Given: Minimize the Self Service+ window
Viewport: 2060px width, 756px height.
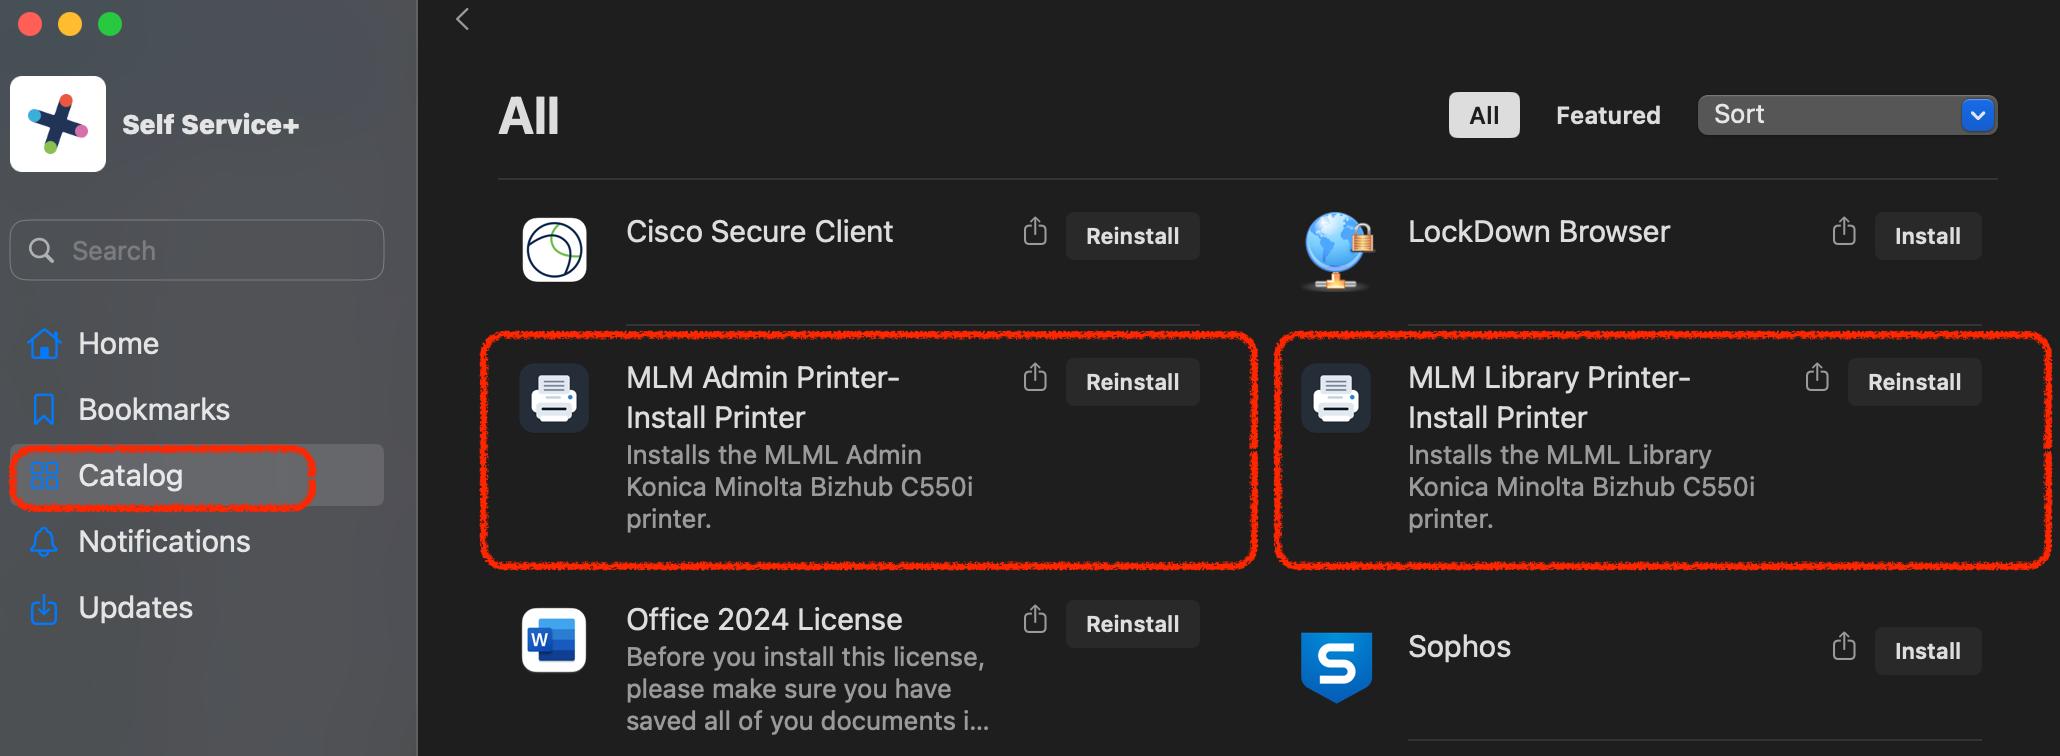Looking at the screenshot, I should pyautogui.click(x=70, y=23).
